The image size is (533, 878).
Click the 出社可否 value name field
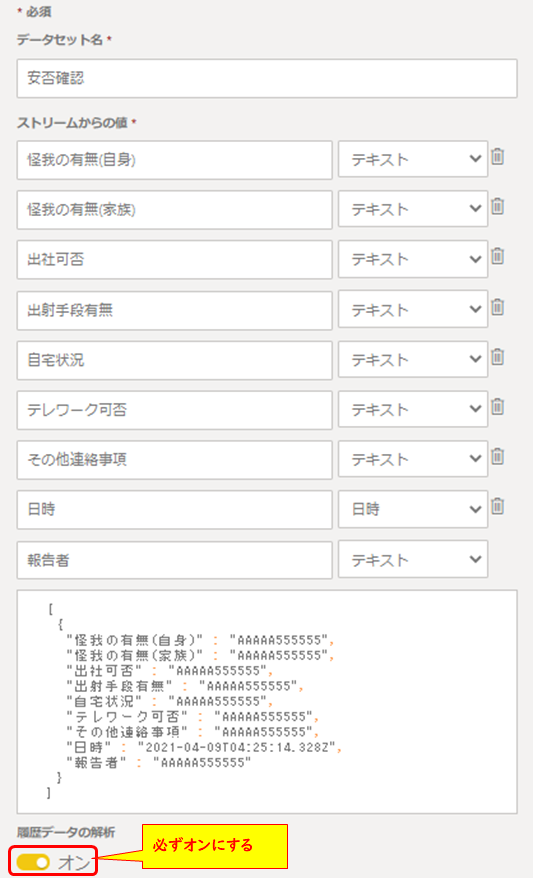(x=175, y=260)
